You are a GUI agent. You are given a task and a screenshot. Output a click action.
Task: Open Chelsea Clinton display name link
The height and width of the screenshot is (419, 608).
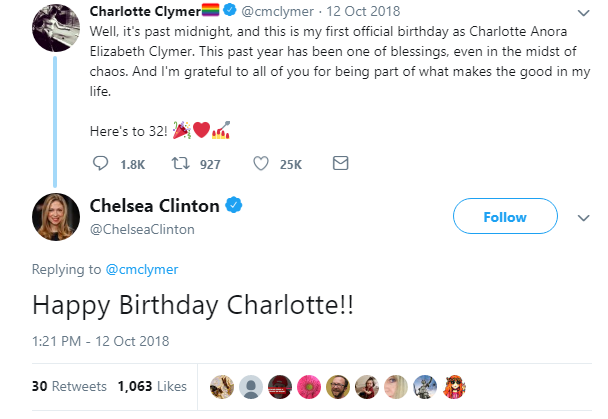(x=154, y=207)
